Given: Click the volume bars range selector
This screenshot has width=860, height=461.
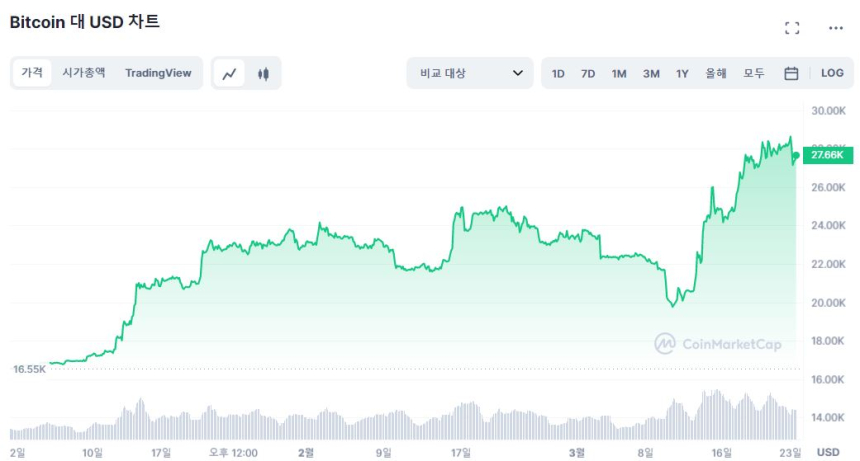Looking at the screenshot, I should coord(400,420).
